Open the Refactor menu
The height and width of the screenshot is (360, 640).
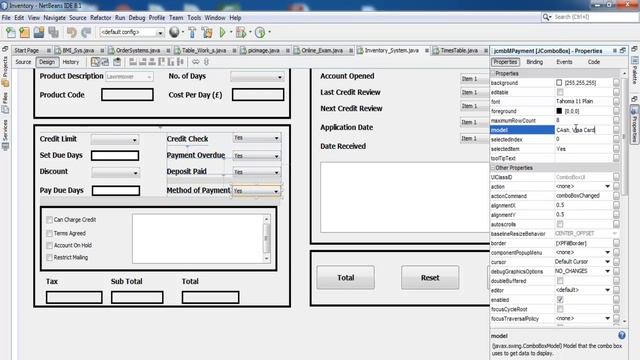click(x=100, y=18)
